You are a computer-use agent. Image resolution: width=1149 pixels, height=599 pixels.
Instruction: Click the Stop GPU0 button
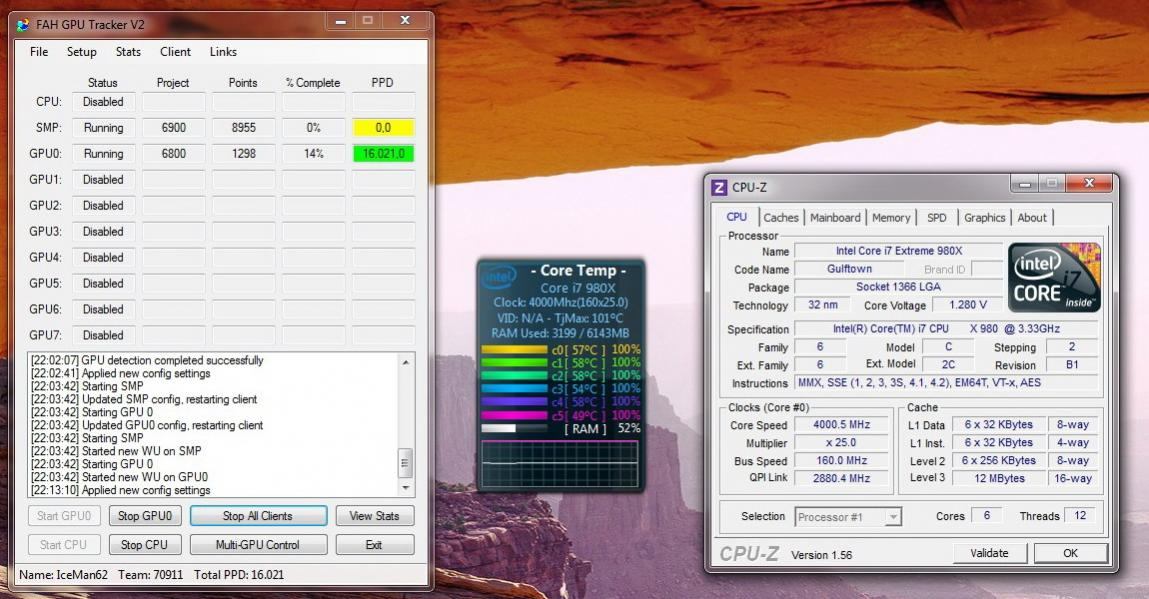pyautogui.click(x=145, y=516)
